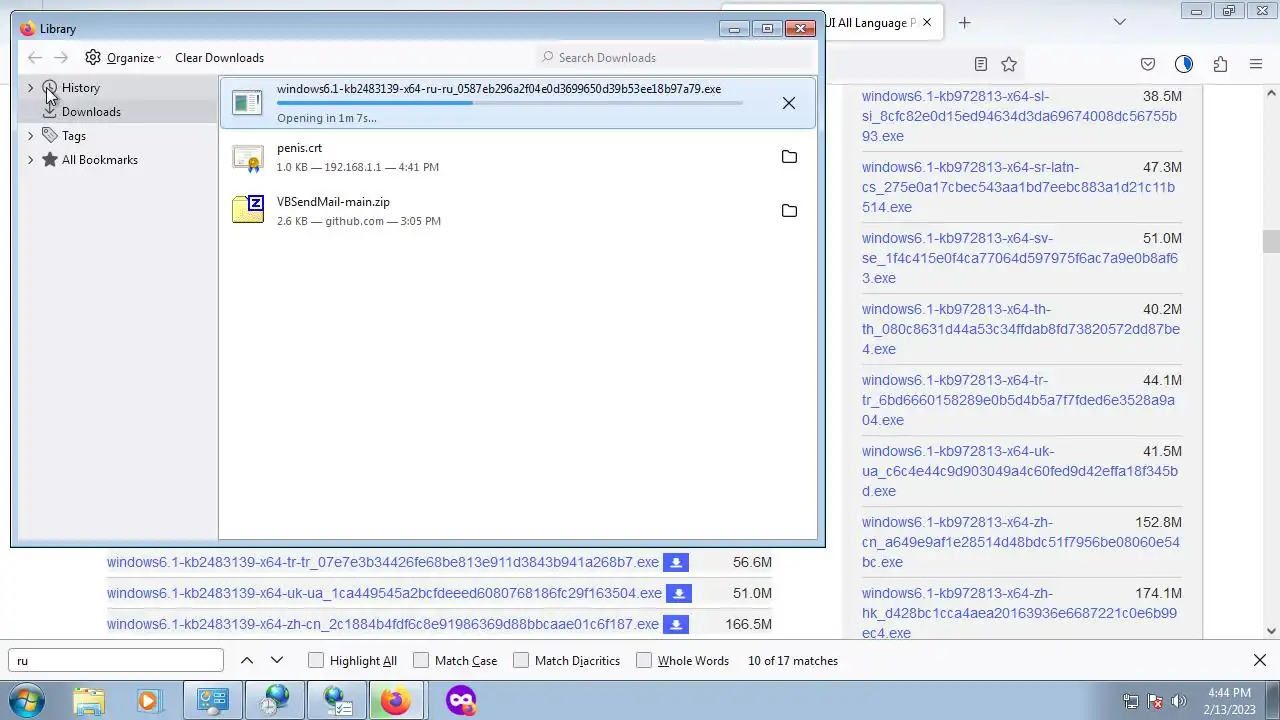
Task: Click the find bar text field
Action: pyautogui.click(x=116, y=660)
